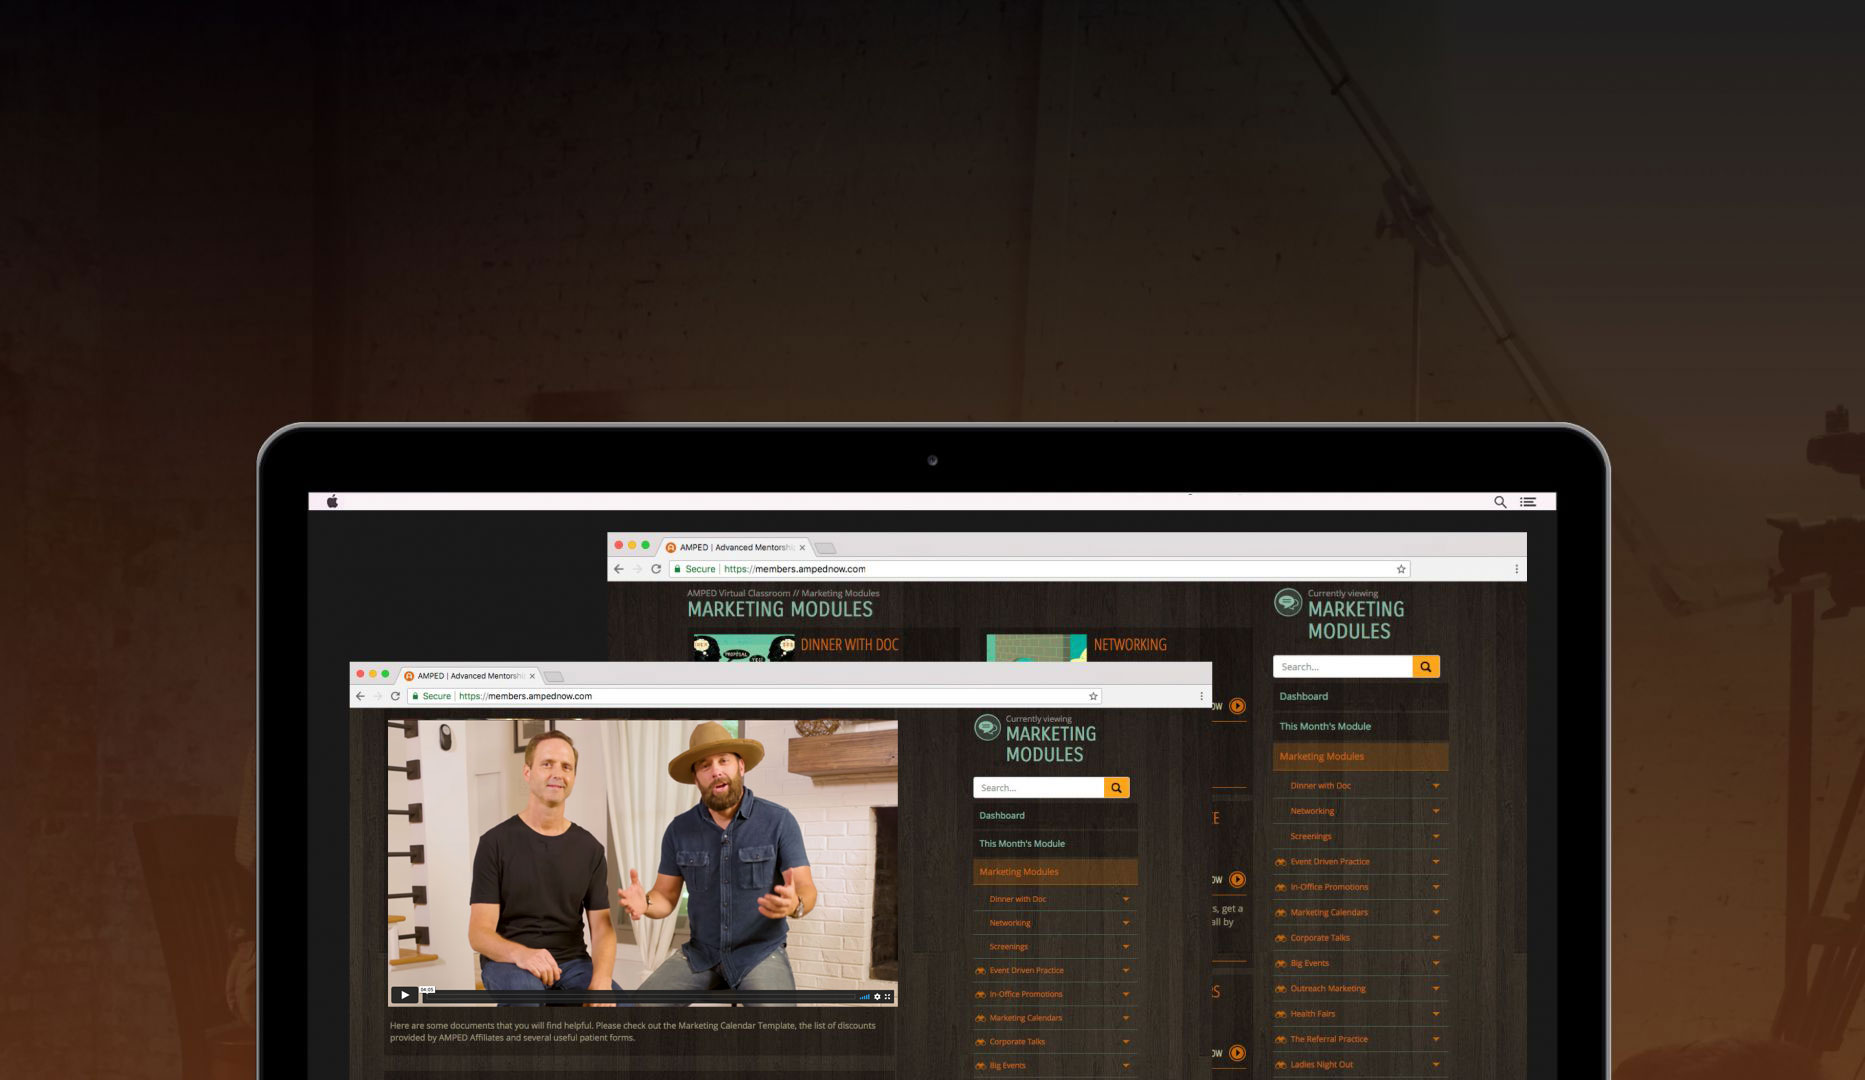Open Big Events link in back window
Viewport: 1865px width, 1080px height.
(x=1309, y=964)
